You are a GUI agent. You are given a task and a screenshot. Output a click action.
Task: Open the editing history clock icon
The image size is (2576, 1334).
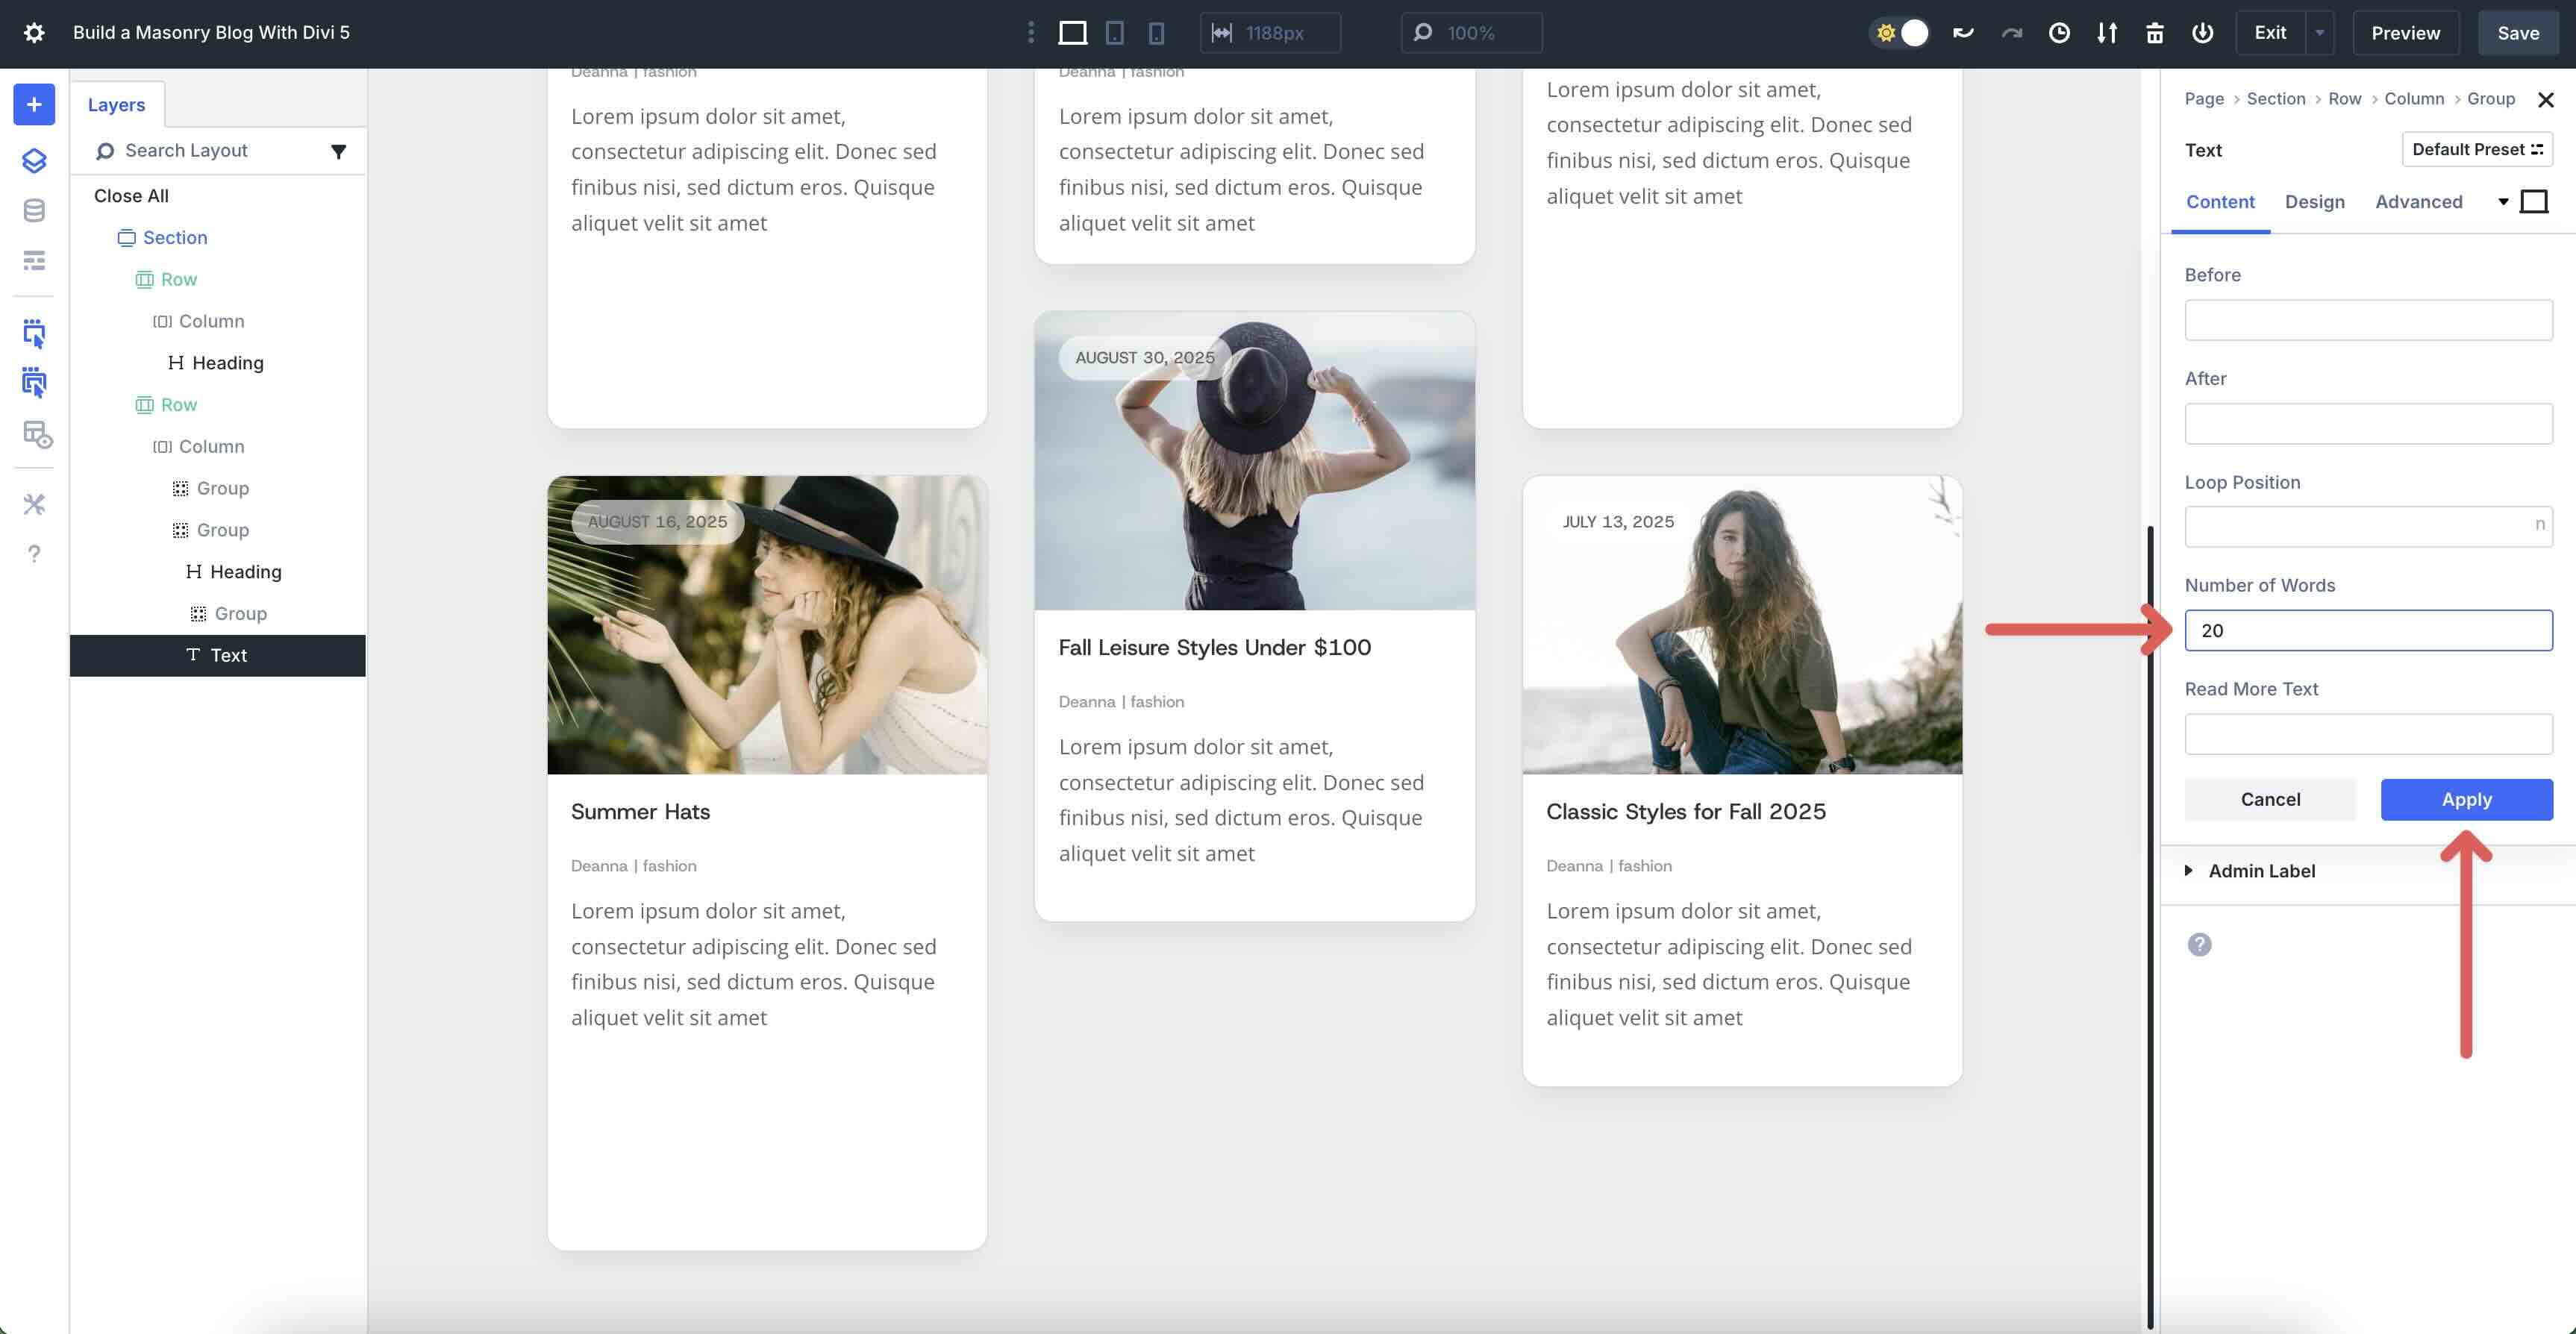(x=2059, y=32)
